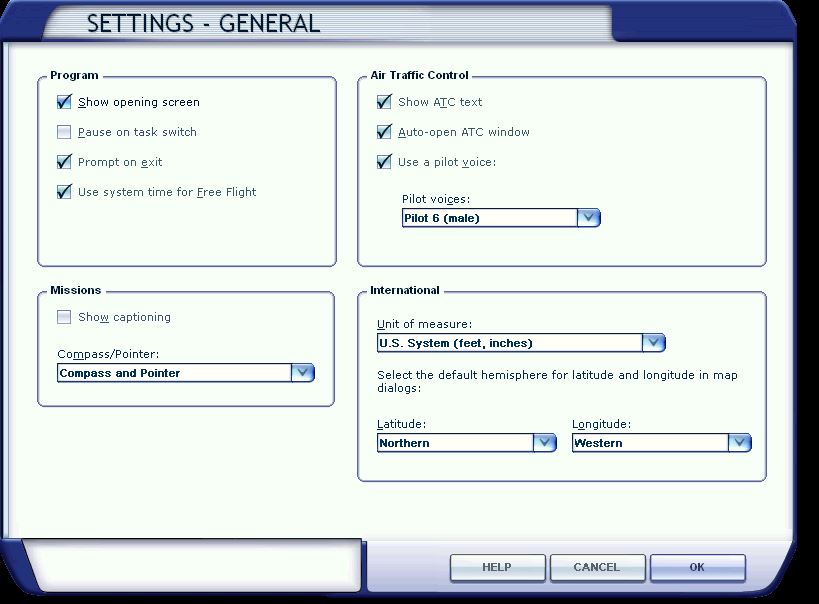Click the International group heading
Viewport: 819px width, 604px height.
pos(405,291)
